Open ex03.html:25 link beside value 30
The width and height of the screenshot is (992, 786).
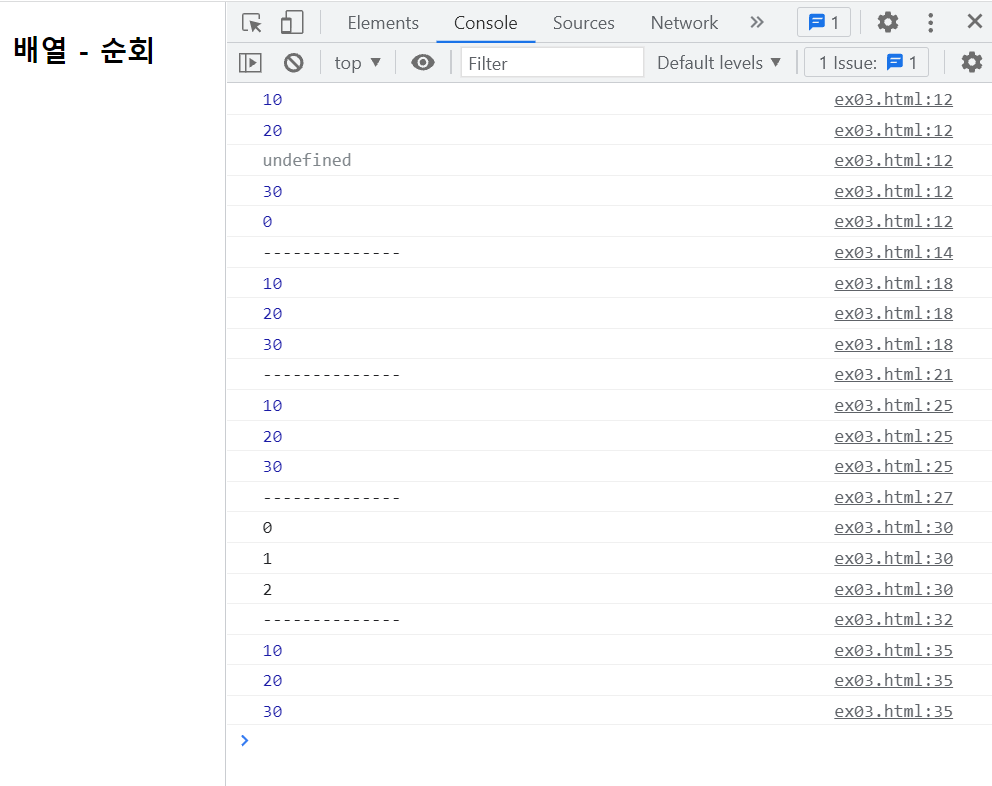(893, 466)
